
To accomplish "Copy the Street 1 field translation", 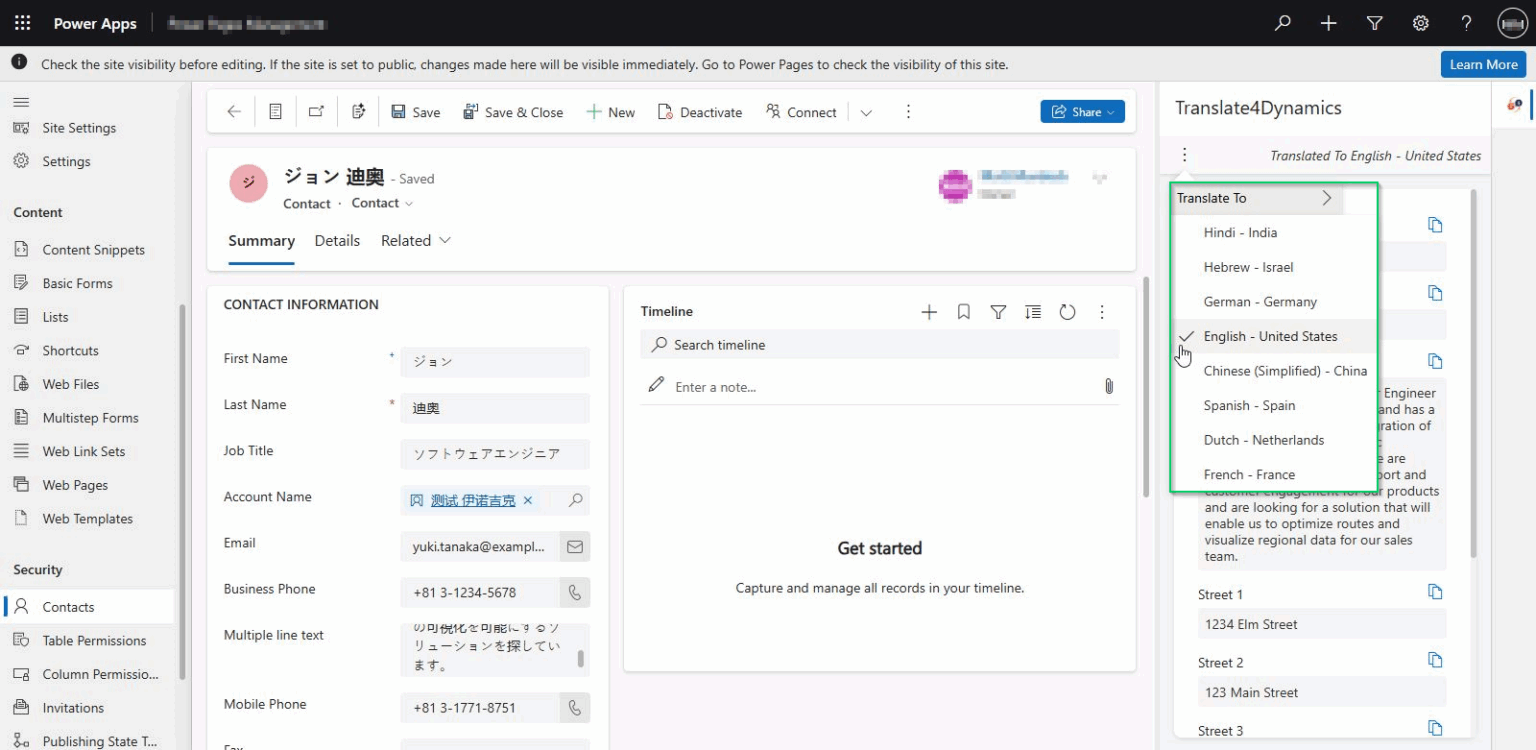I will [x=1436, y=591].
